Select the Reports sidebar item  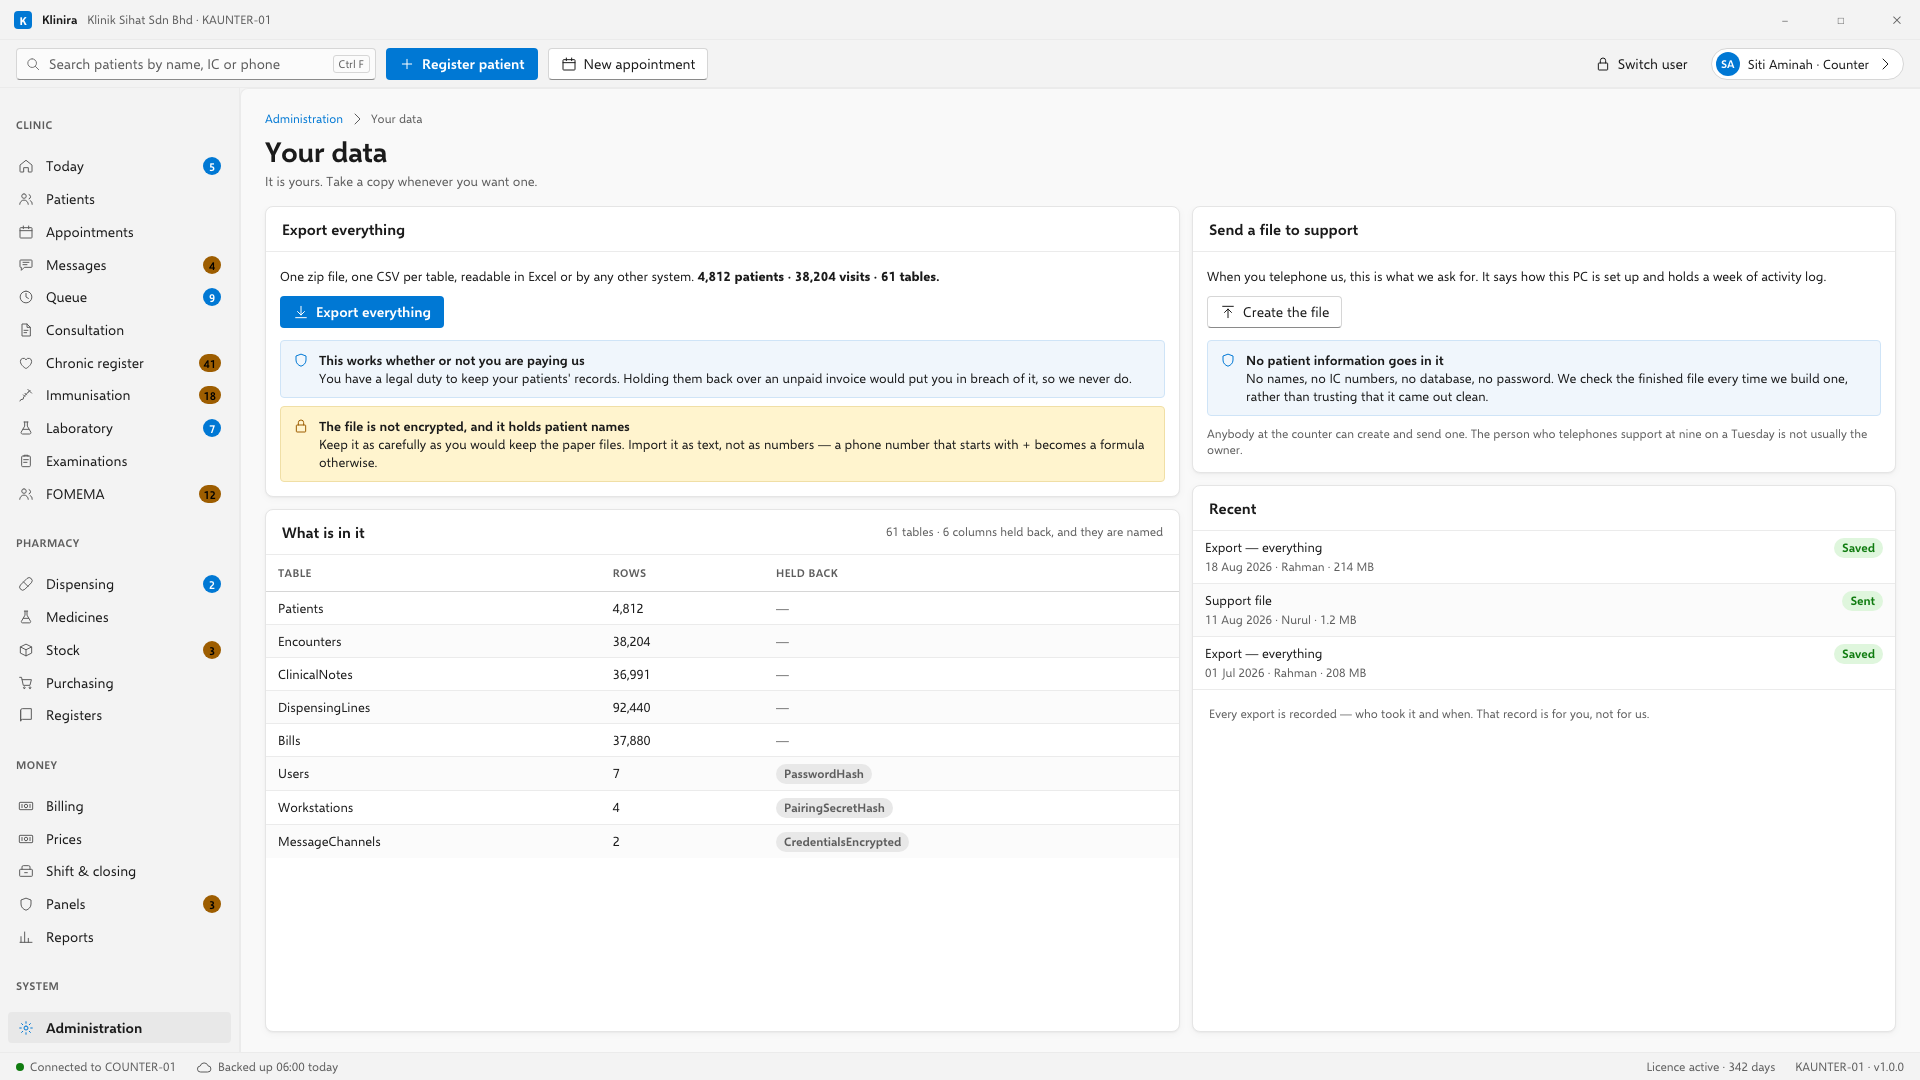click(x=119, y=937)
